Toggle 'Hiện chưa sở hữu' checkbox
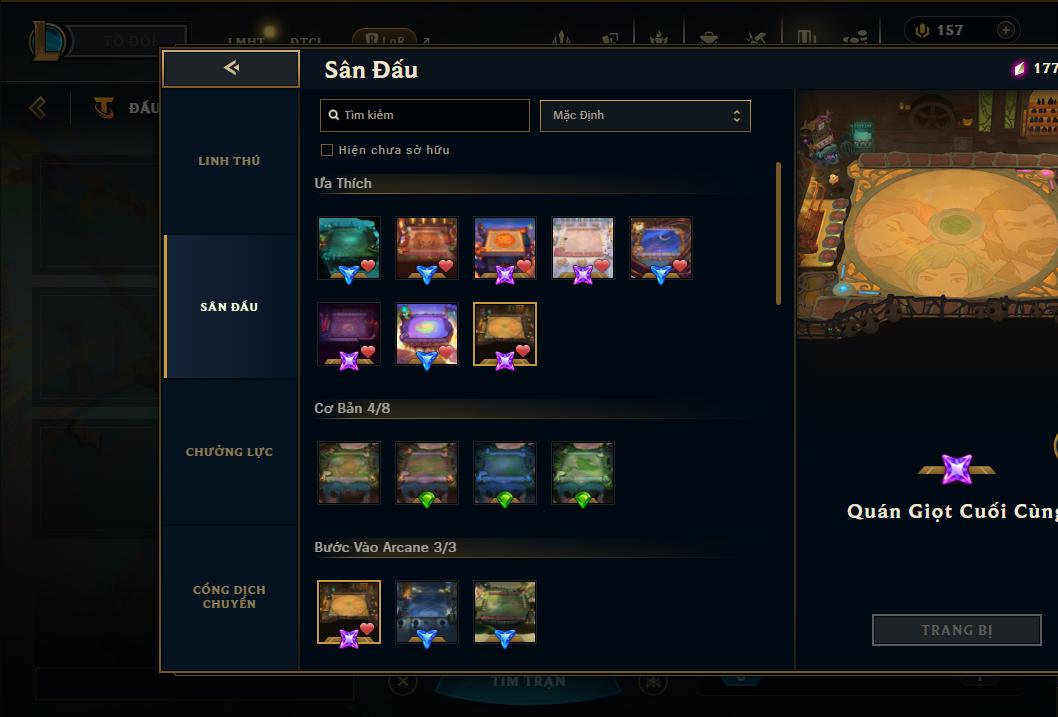This screenshot has height=717, width=1058. [x=327, y=150]
